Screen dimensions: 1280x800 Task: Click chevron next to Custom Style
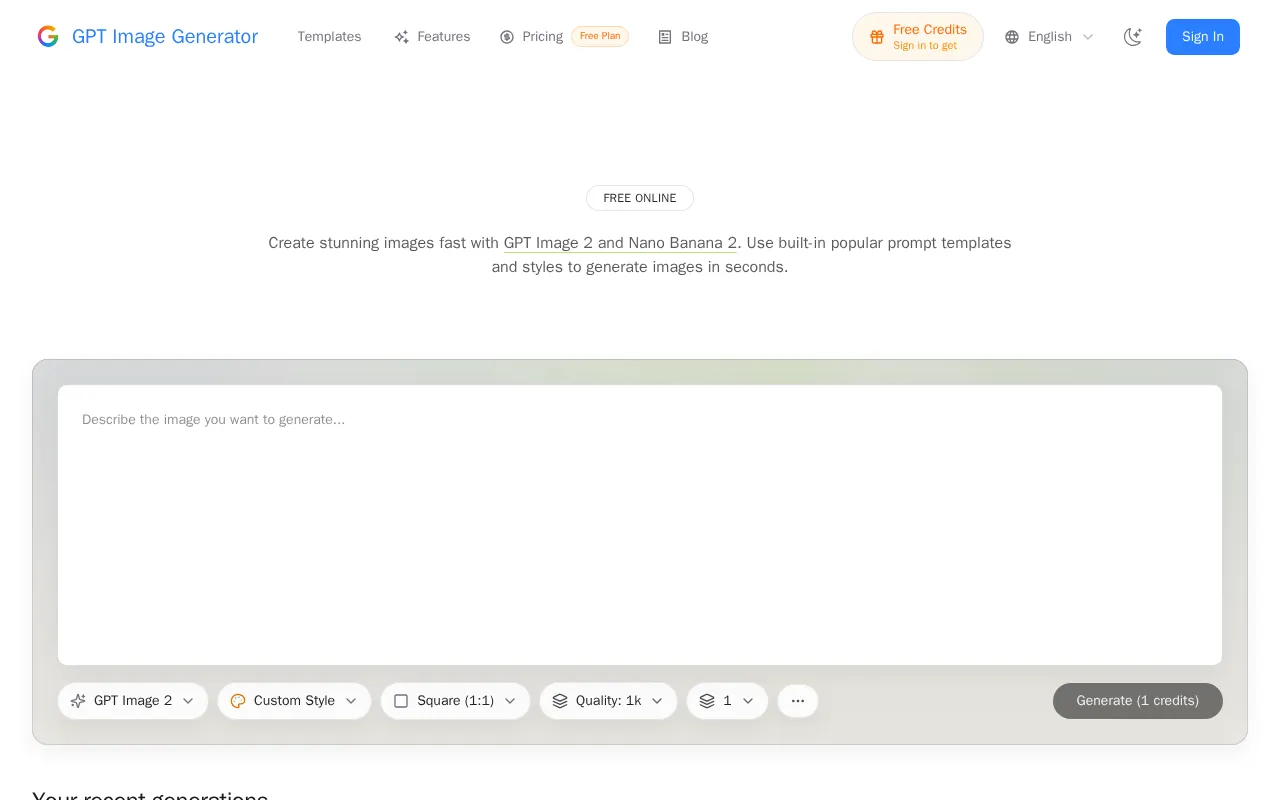click(x=351, y=701)
